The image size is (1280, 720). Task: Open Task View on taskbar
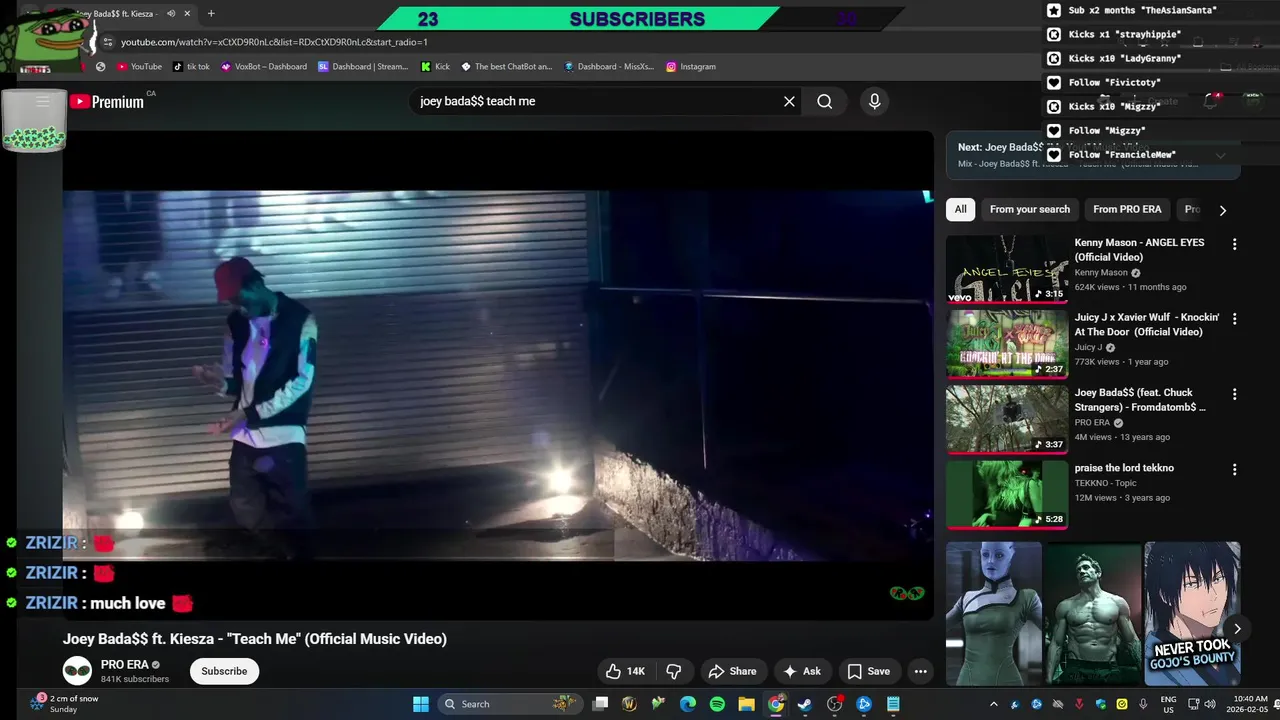[x=600, y=704]
